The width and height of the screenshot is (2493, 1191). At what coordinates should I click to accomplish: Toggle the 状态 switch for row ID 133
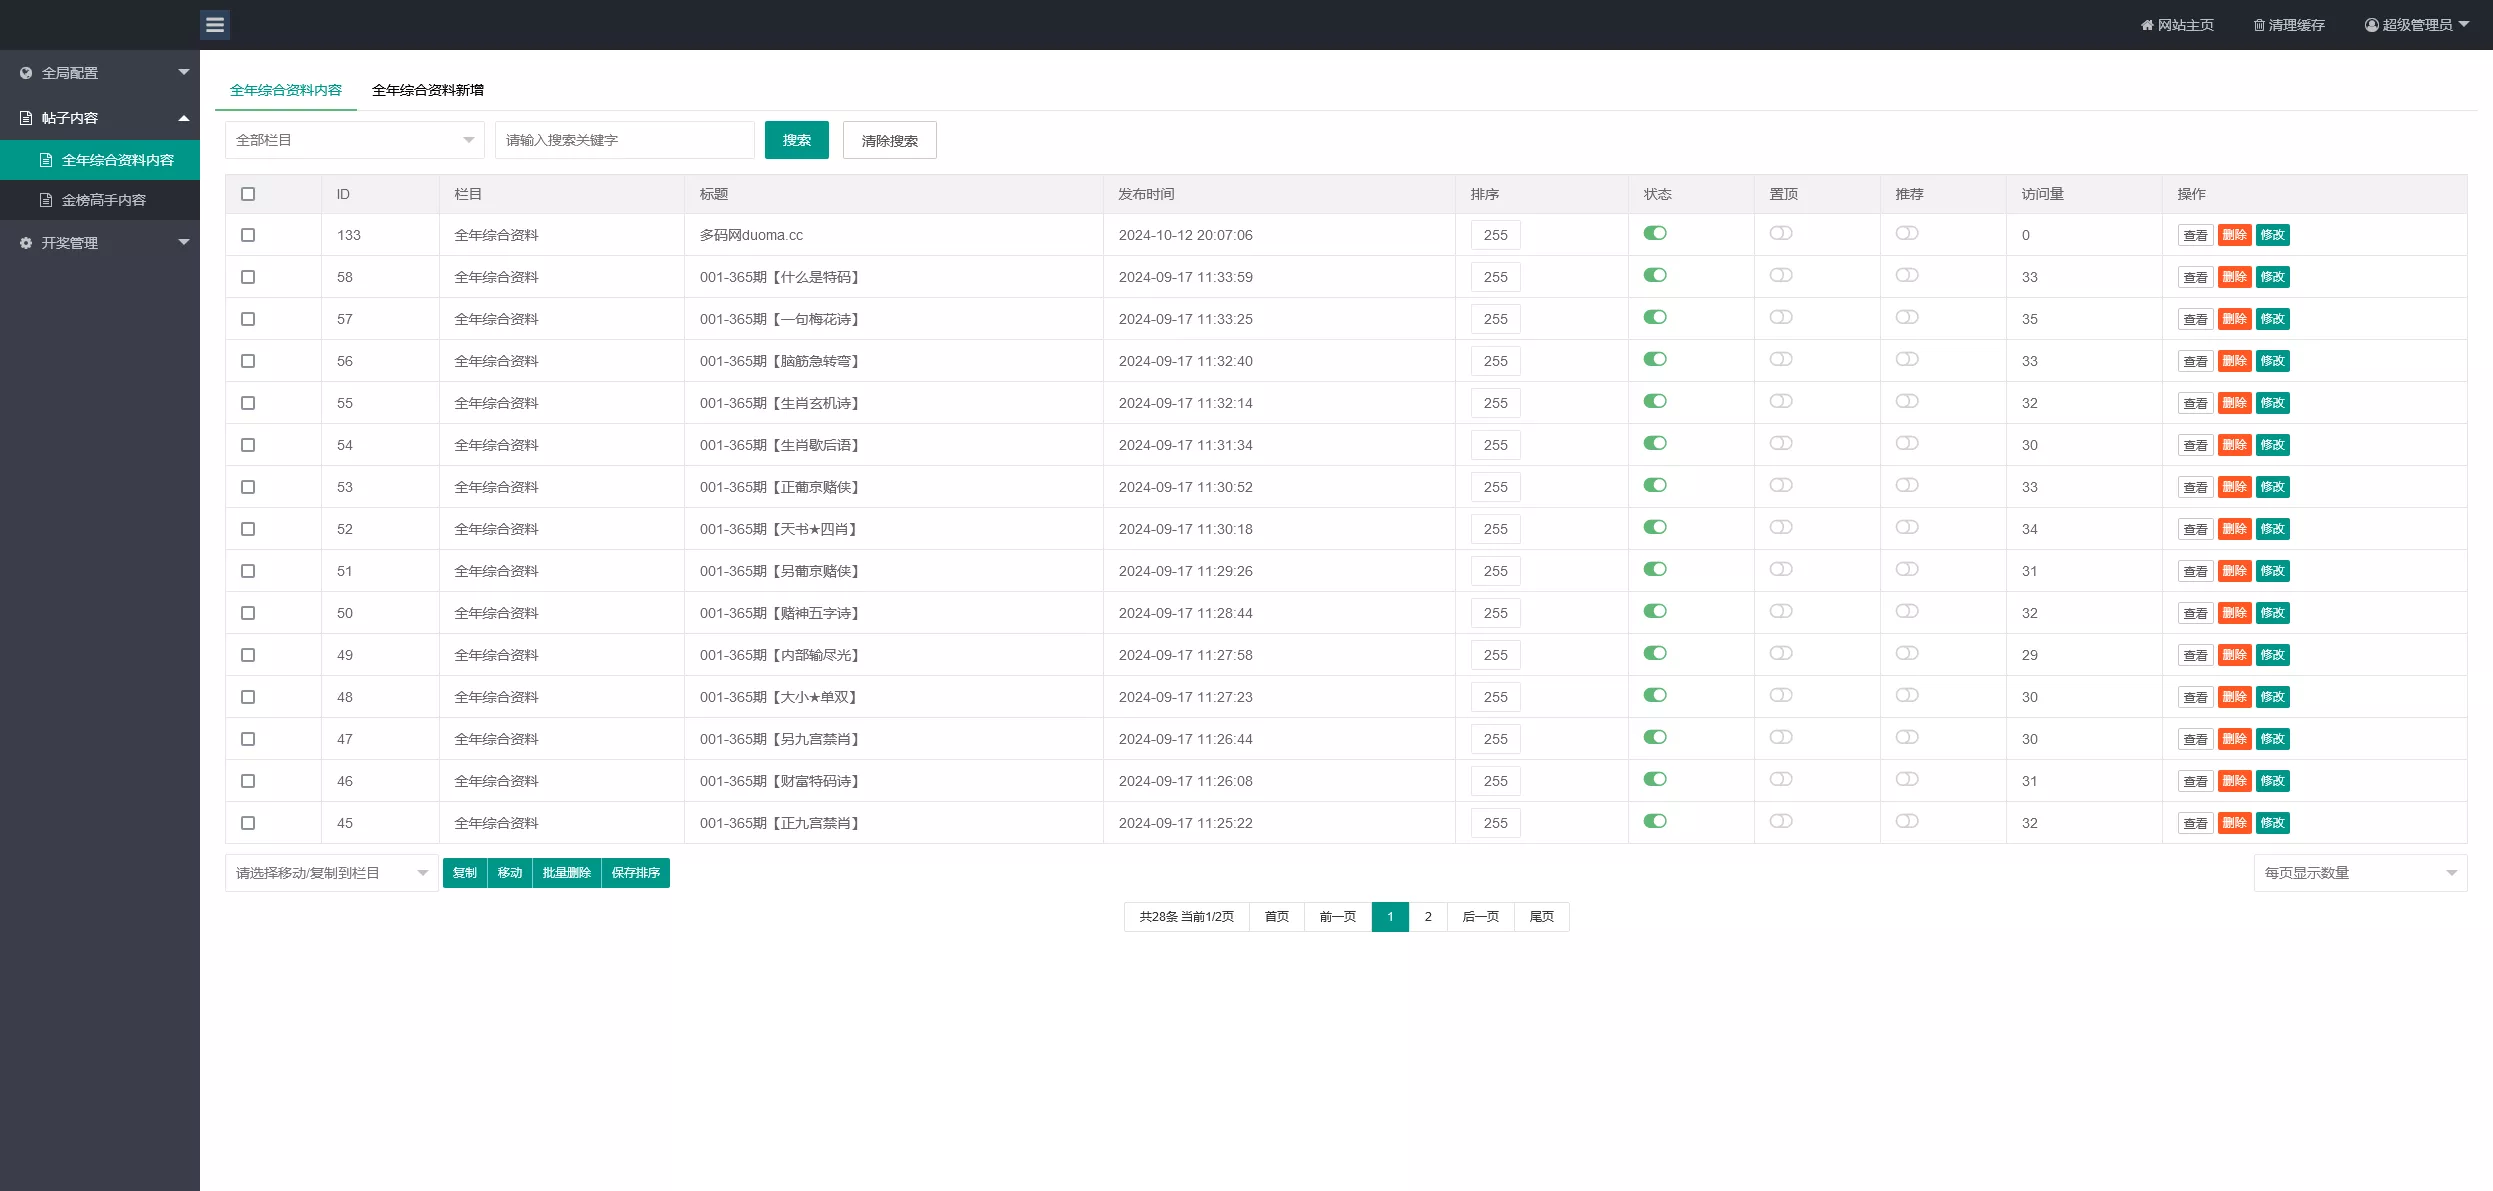point(1655,233)
